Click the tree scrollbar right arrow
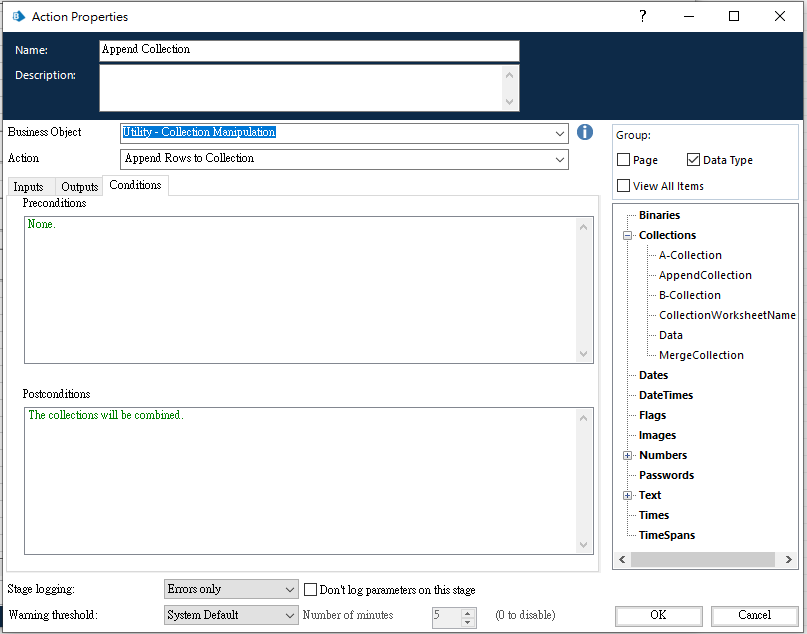Image resolution: width=807 pixels, height=634 pixels. [x=788, y=560]
